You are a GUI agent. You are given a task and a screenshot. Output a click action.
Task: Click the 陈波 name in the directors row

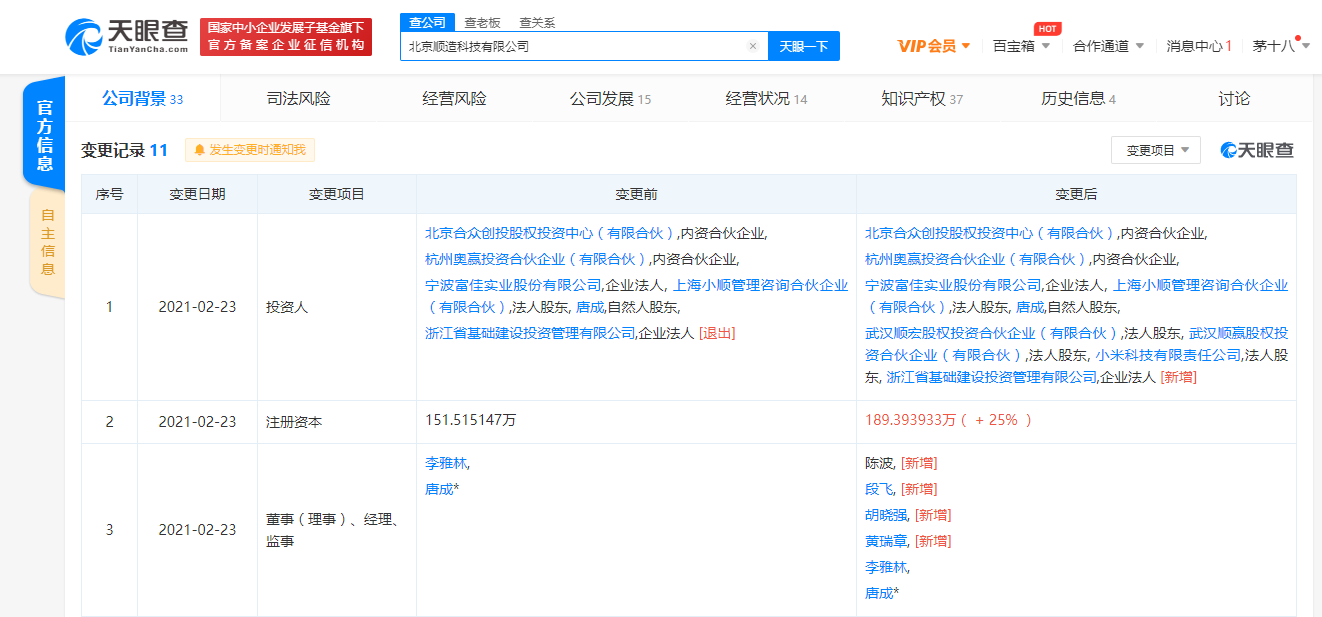tap(878, 463)
